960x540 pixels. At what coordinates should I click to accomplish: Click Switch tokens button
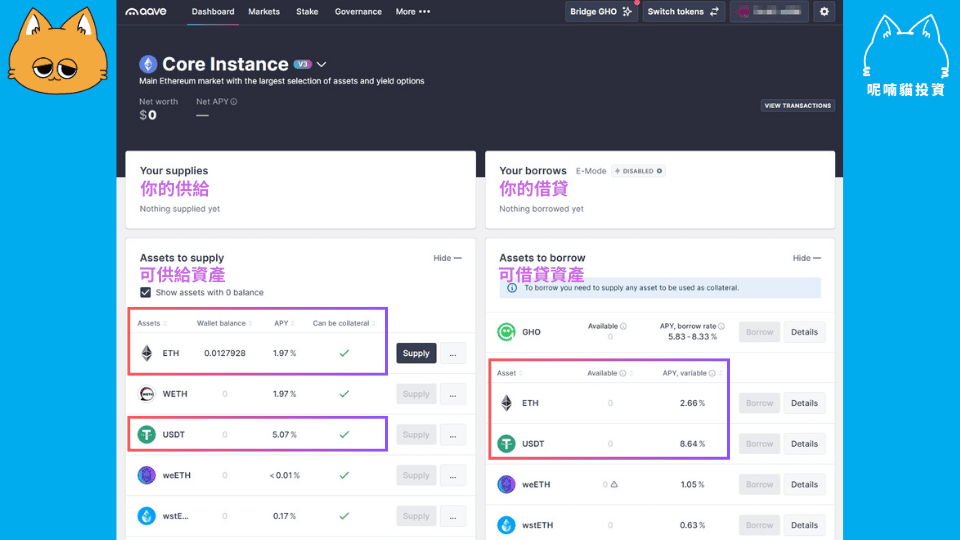(x=683, y=12)
